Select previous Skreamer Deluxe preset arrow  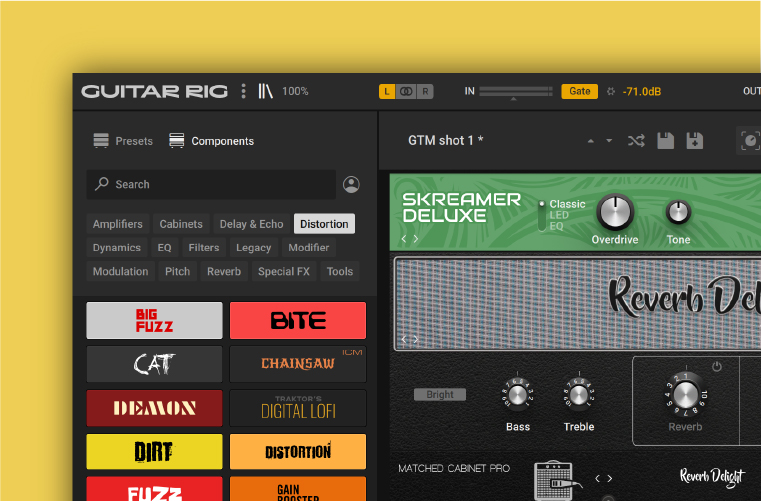404,239
